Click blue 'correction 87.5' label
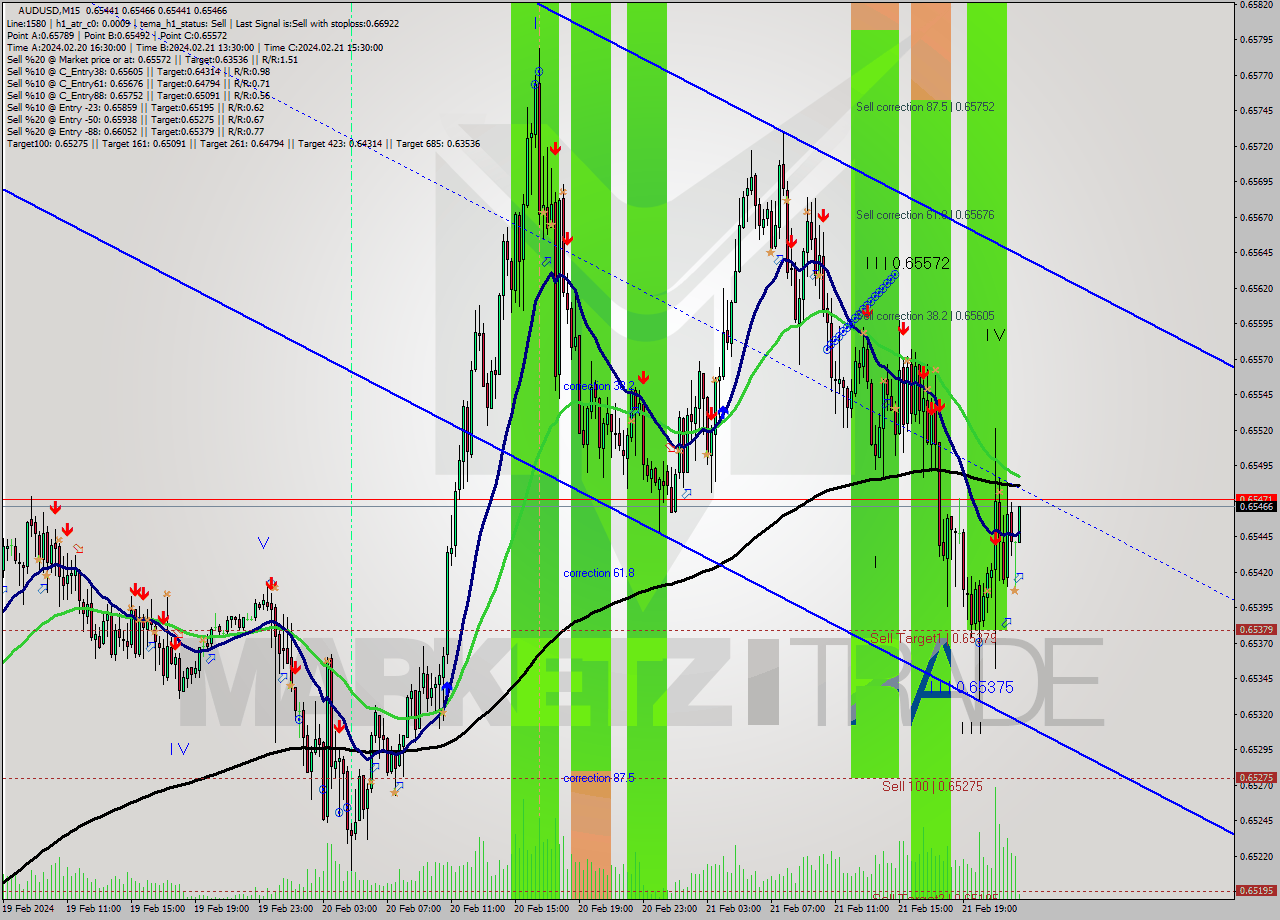The height and width of the screenshot is (920, 1280). (x=599, y=778)
